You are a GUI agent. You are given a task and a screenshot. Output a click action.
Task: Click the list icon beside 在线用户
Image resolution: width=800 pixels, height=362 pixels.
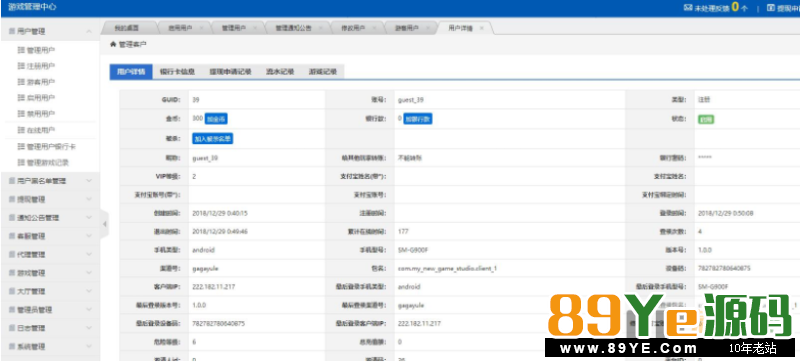[x=21, y=130]
